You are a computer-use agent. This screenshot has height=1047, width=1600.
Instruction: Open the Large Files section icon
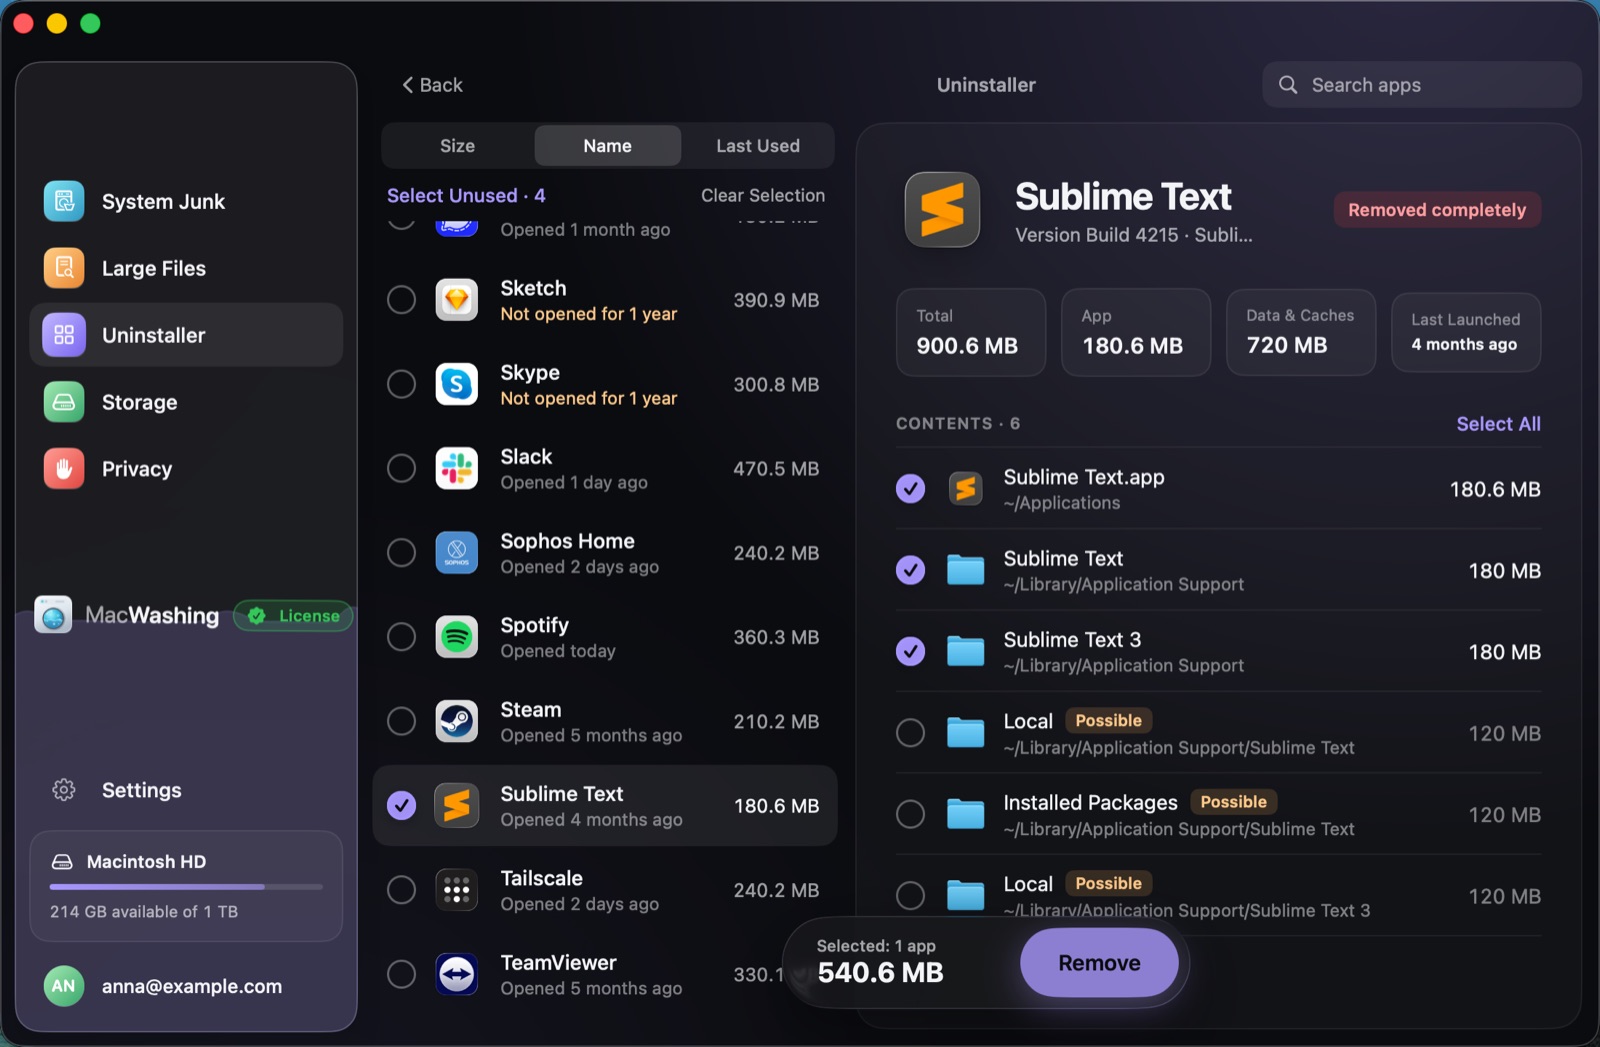64,268
